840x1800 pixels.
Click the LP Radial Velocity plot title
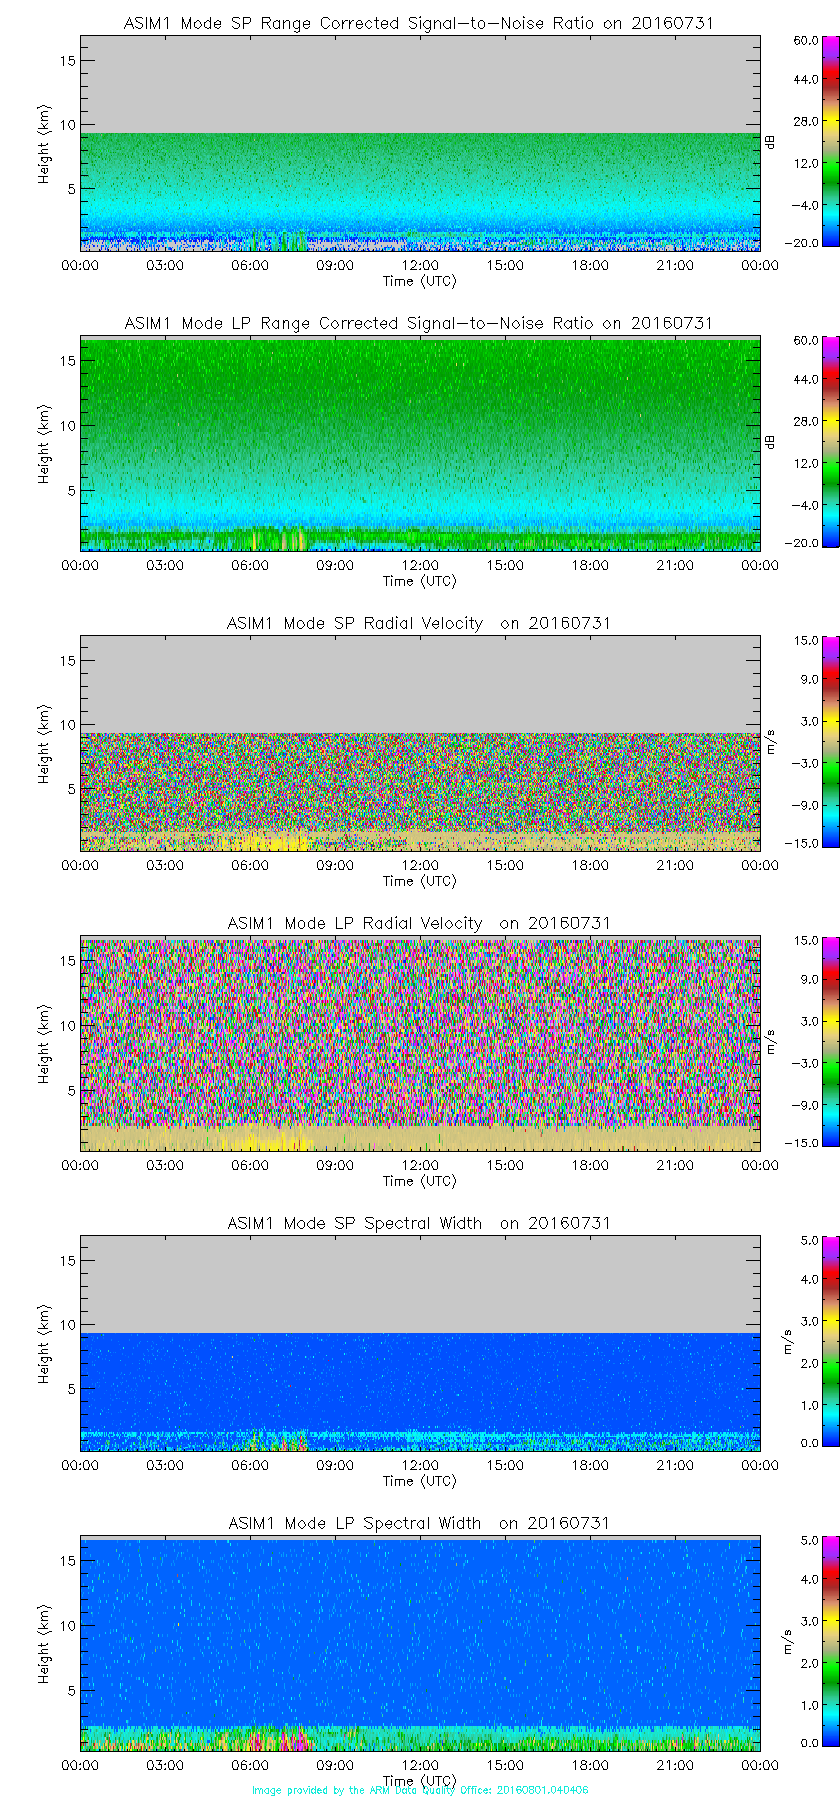[419, 923]
